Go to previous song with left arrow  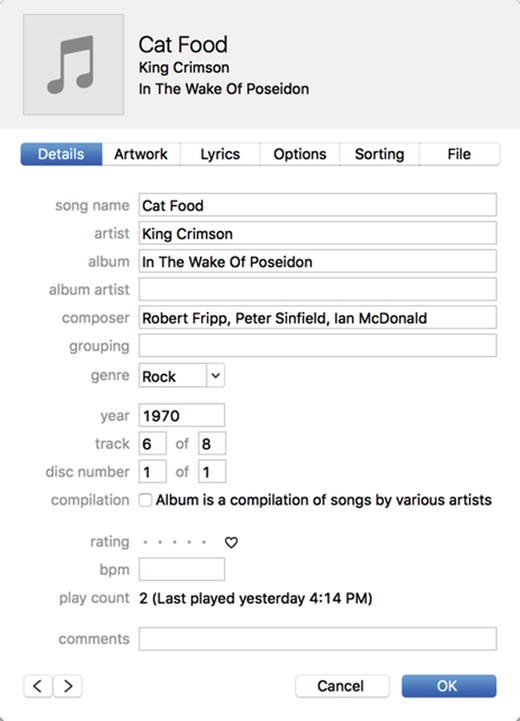(x=38, y=686)
